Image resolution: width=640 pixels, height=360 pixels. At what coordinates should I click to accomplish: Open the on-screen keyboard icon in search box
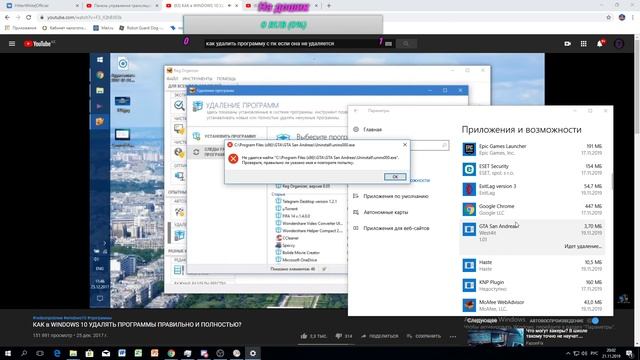tap(388, 44)
